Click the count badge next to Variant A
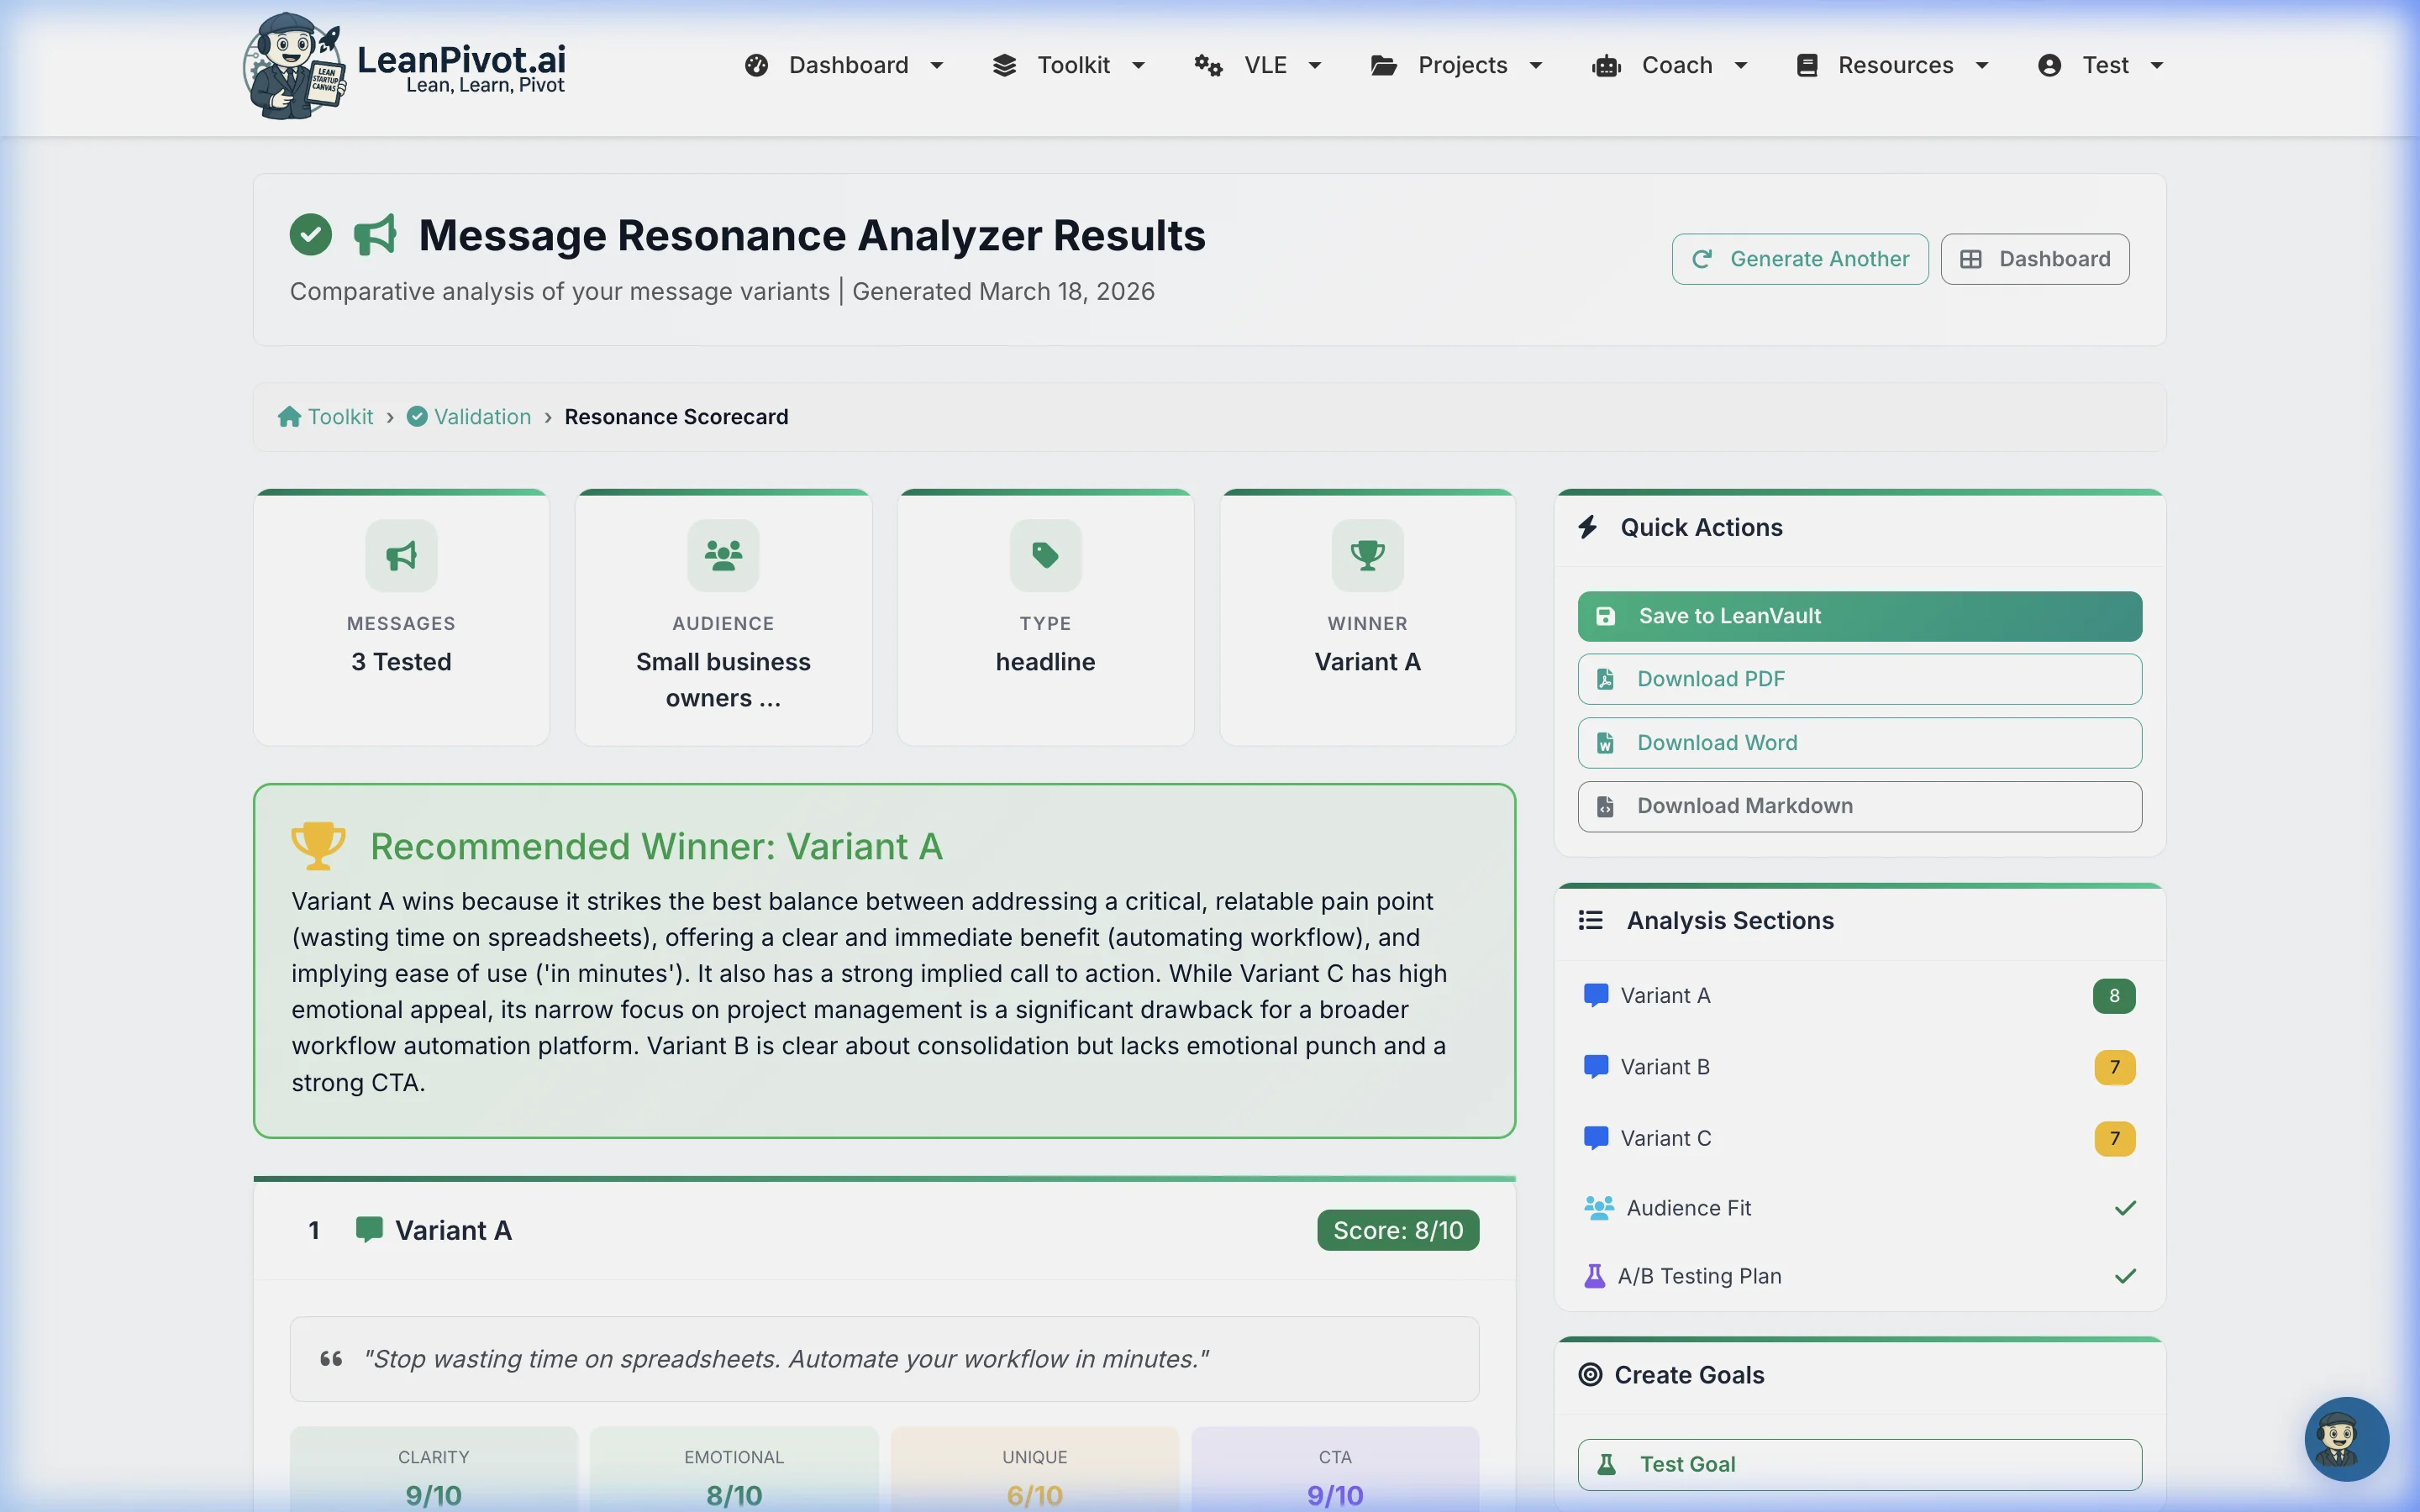Screen dimensions: 2420x1512 pyautogui.click(x=2114, y=995)
